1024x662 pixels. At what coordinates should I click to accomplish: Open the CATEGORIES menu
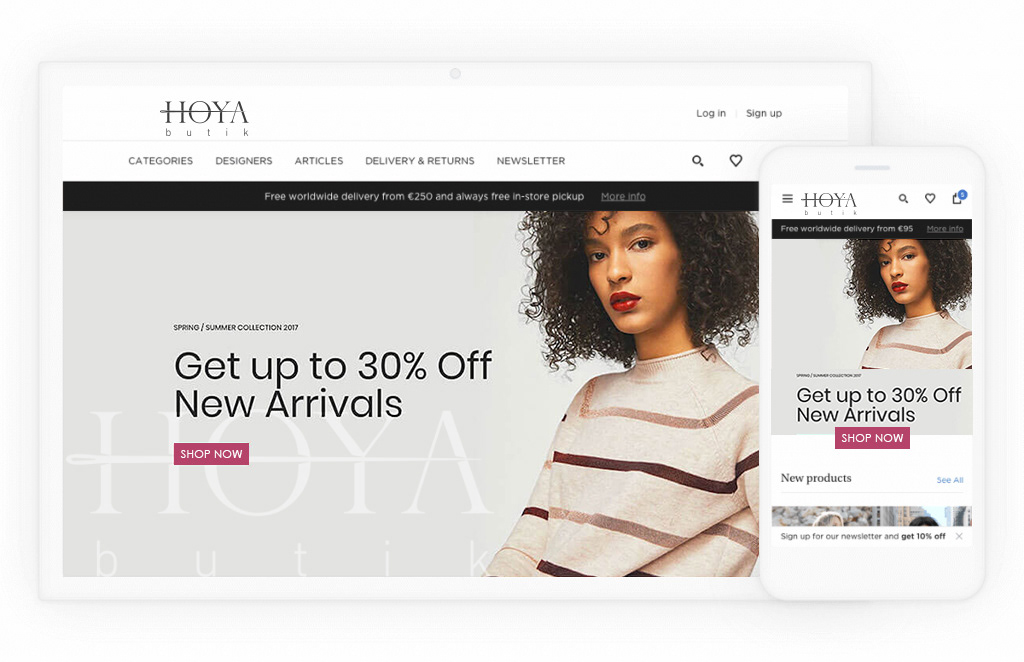click(x=161, y=161)
